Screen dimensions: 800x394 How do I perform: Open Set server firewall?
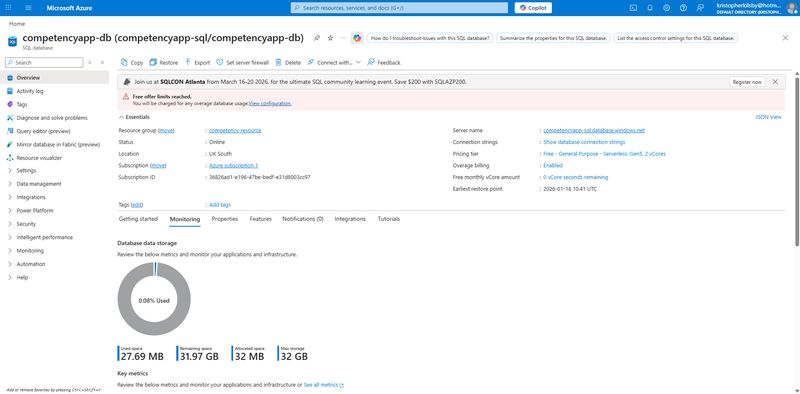point(242,62)
